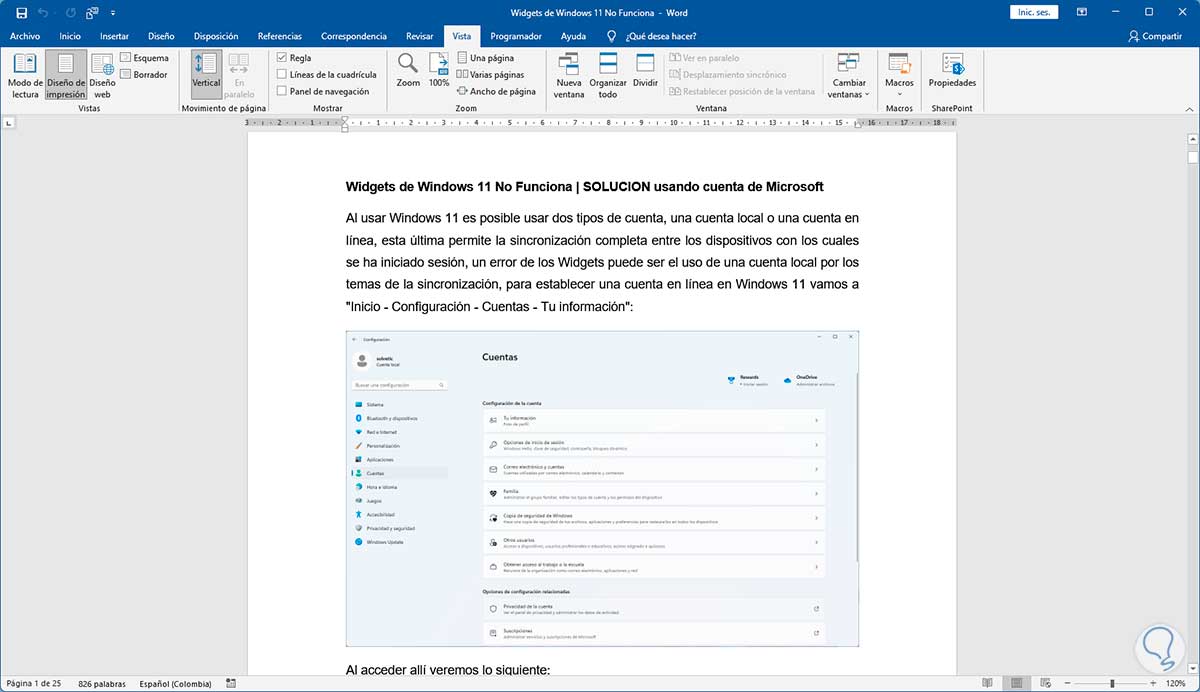The width and height of the screenshot is (1200, 692).
Task: Switch to Modo de lectura view
Action: [25, 76]
